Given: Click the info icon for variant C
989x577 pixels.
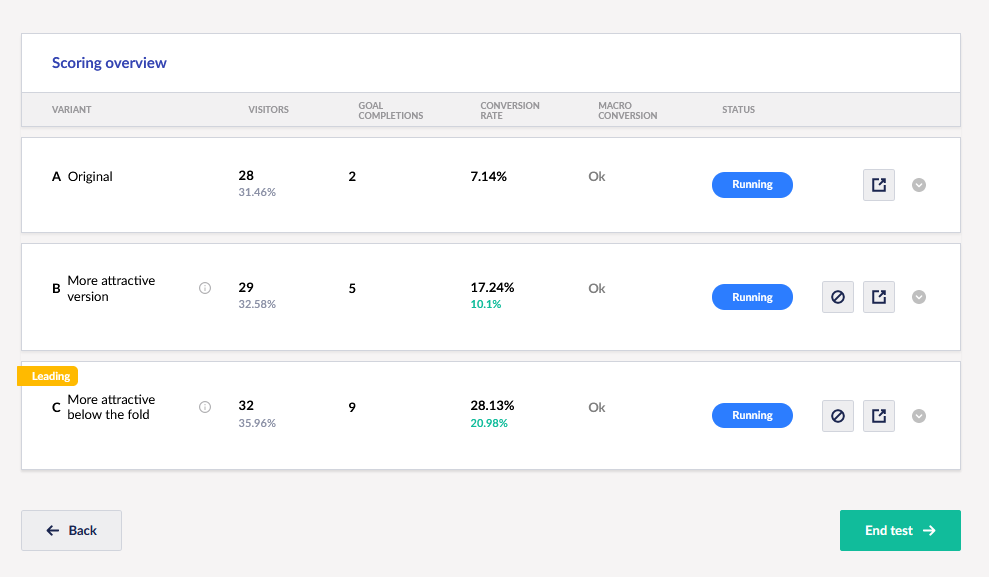Looking at the screenshot, I should [x=204, y=406].
